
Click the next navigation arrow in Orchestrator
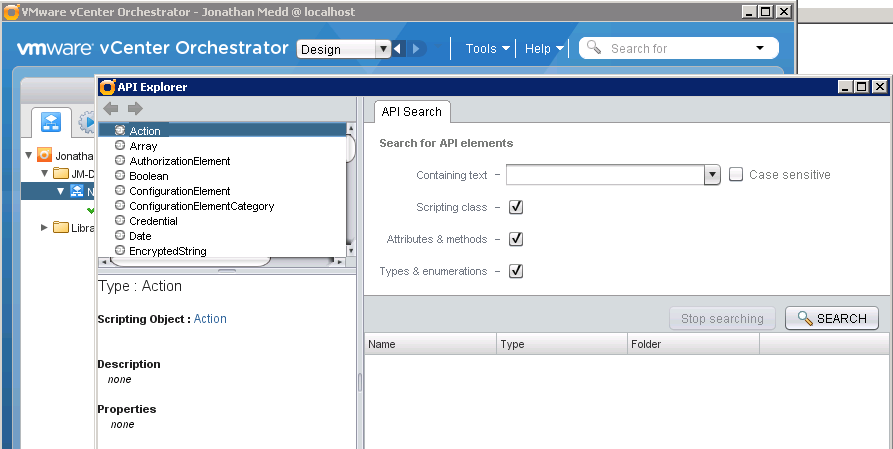416,49
